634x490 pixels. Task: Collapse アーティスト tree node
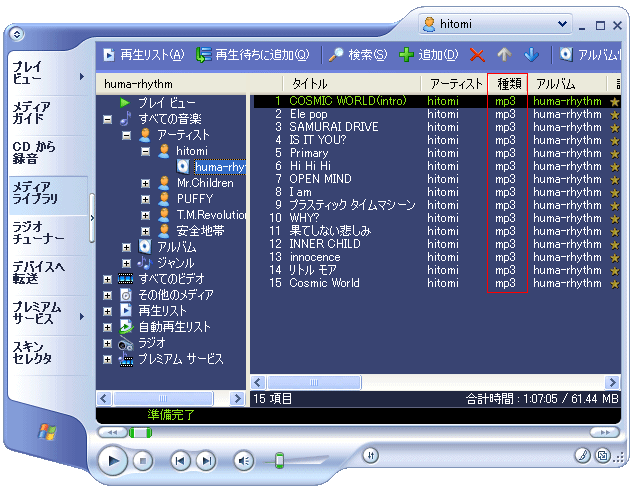[127, 135]
